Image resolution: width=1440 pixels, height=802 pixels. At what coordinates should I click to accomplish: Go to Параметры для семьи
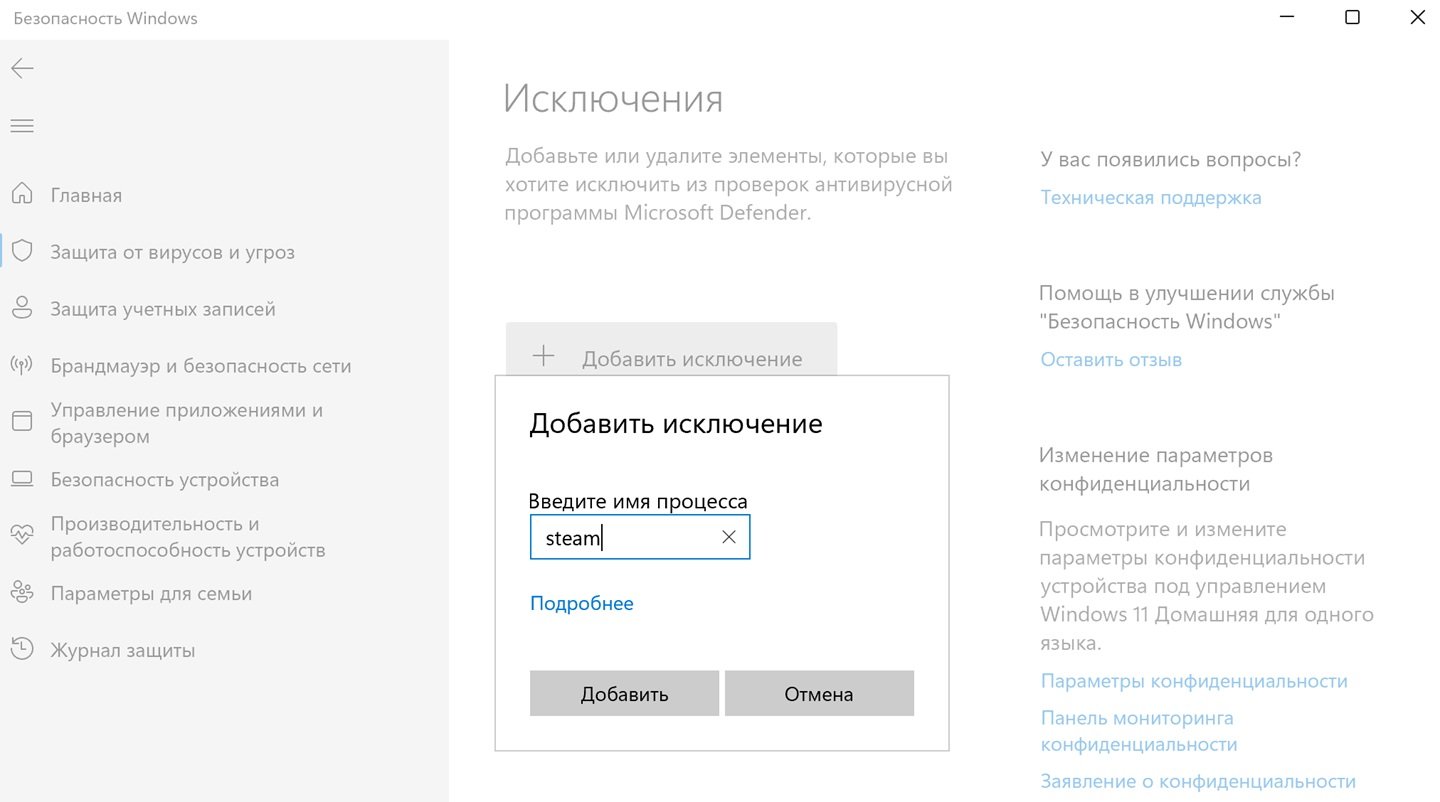(x=151, y=593)
